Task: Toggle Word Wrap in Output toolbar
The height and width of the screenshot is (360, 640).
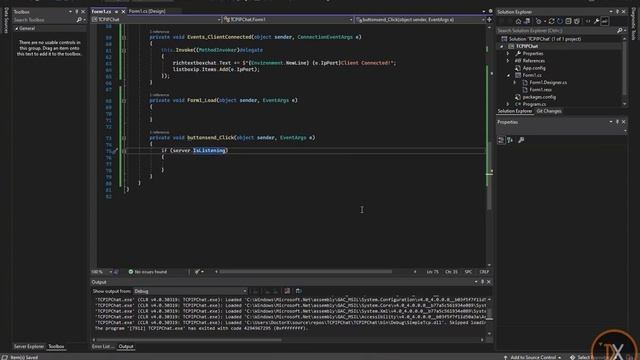Action: click(x=299, y=291)
